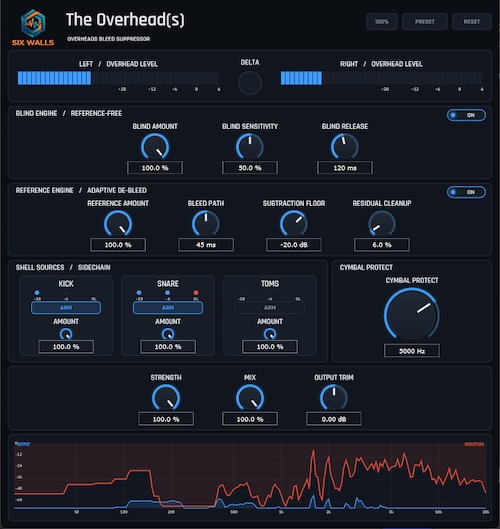The image size is (500, 529).
Task: Open the 100% scale selector
Action: pos(382,22)
